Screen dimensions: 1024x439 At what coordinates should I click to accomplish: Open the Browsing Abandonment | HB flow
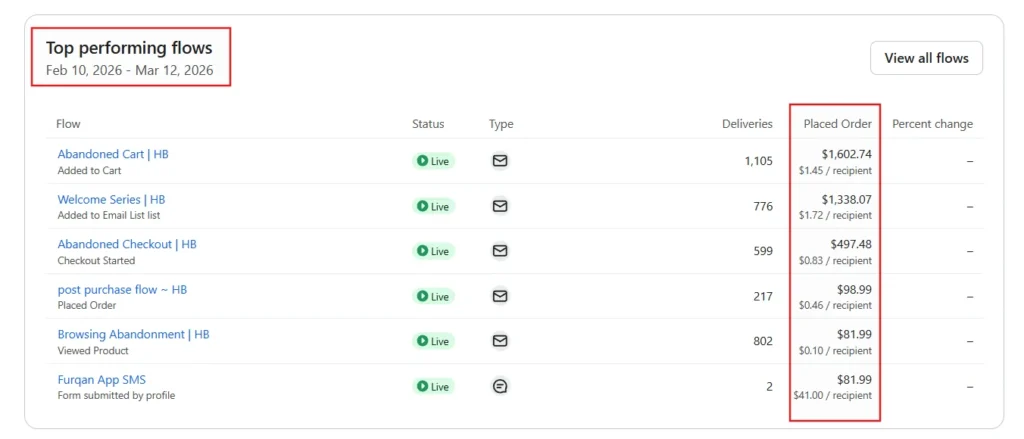point(133,334)
